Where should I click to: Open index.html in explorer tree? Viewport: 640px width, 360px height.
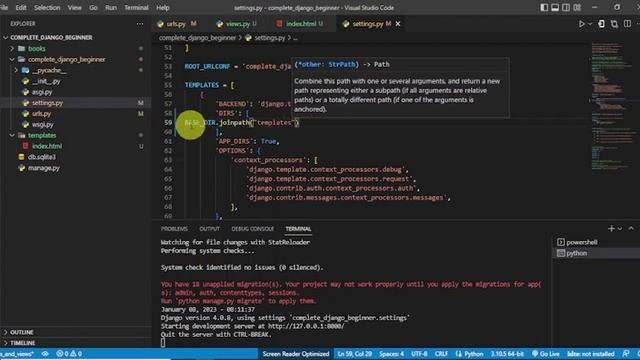click(x=47, y=146)
